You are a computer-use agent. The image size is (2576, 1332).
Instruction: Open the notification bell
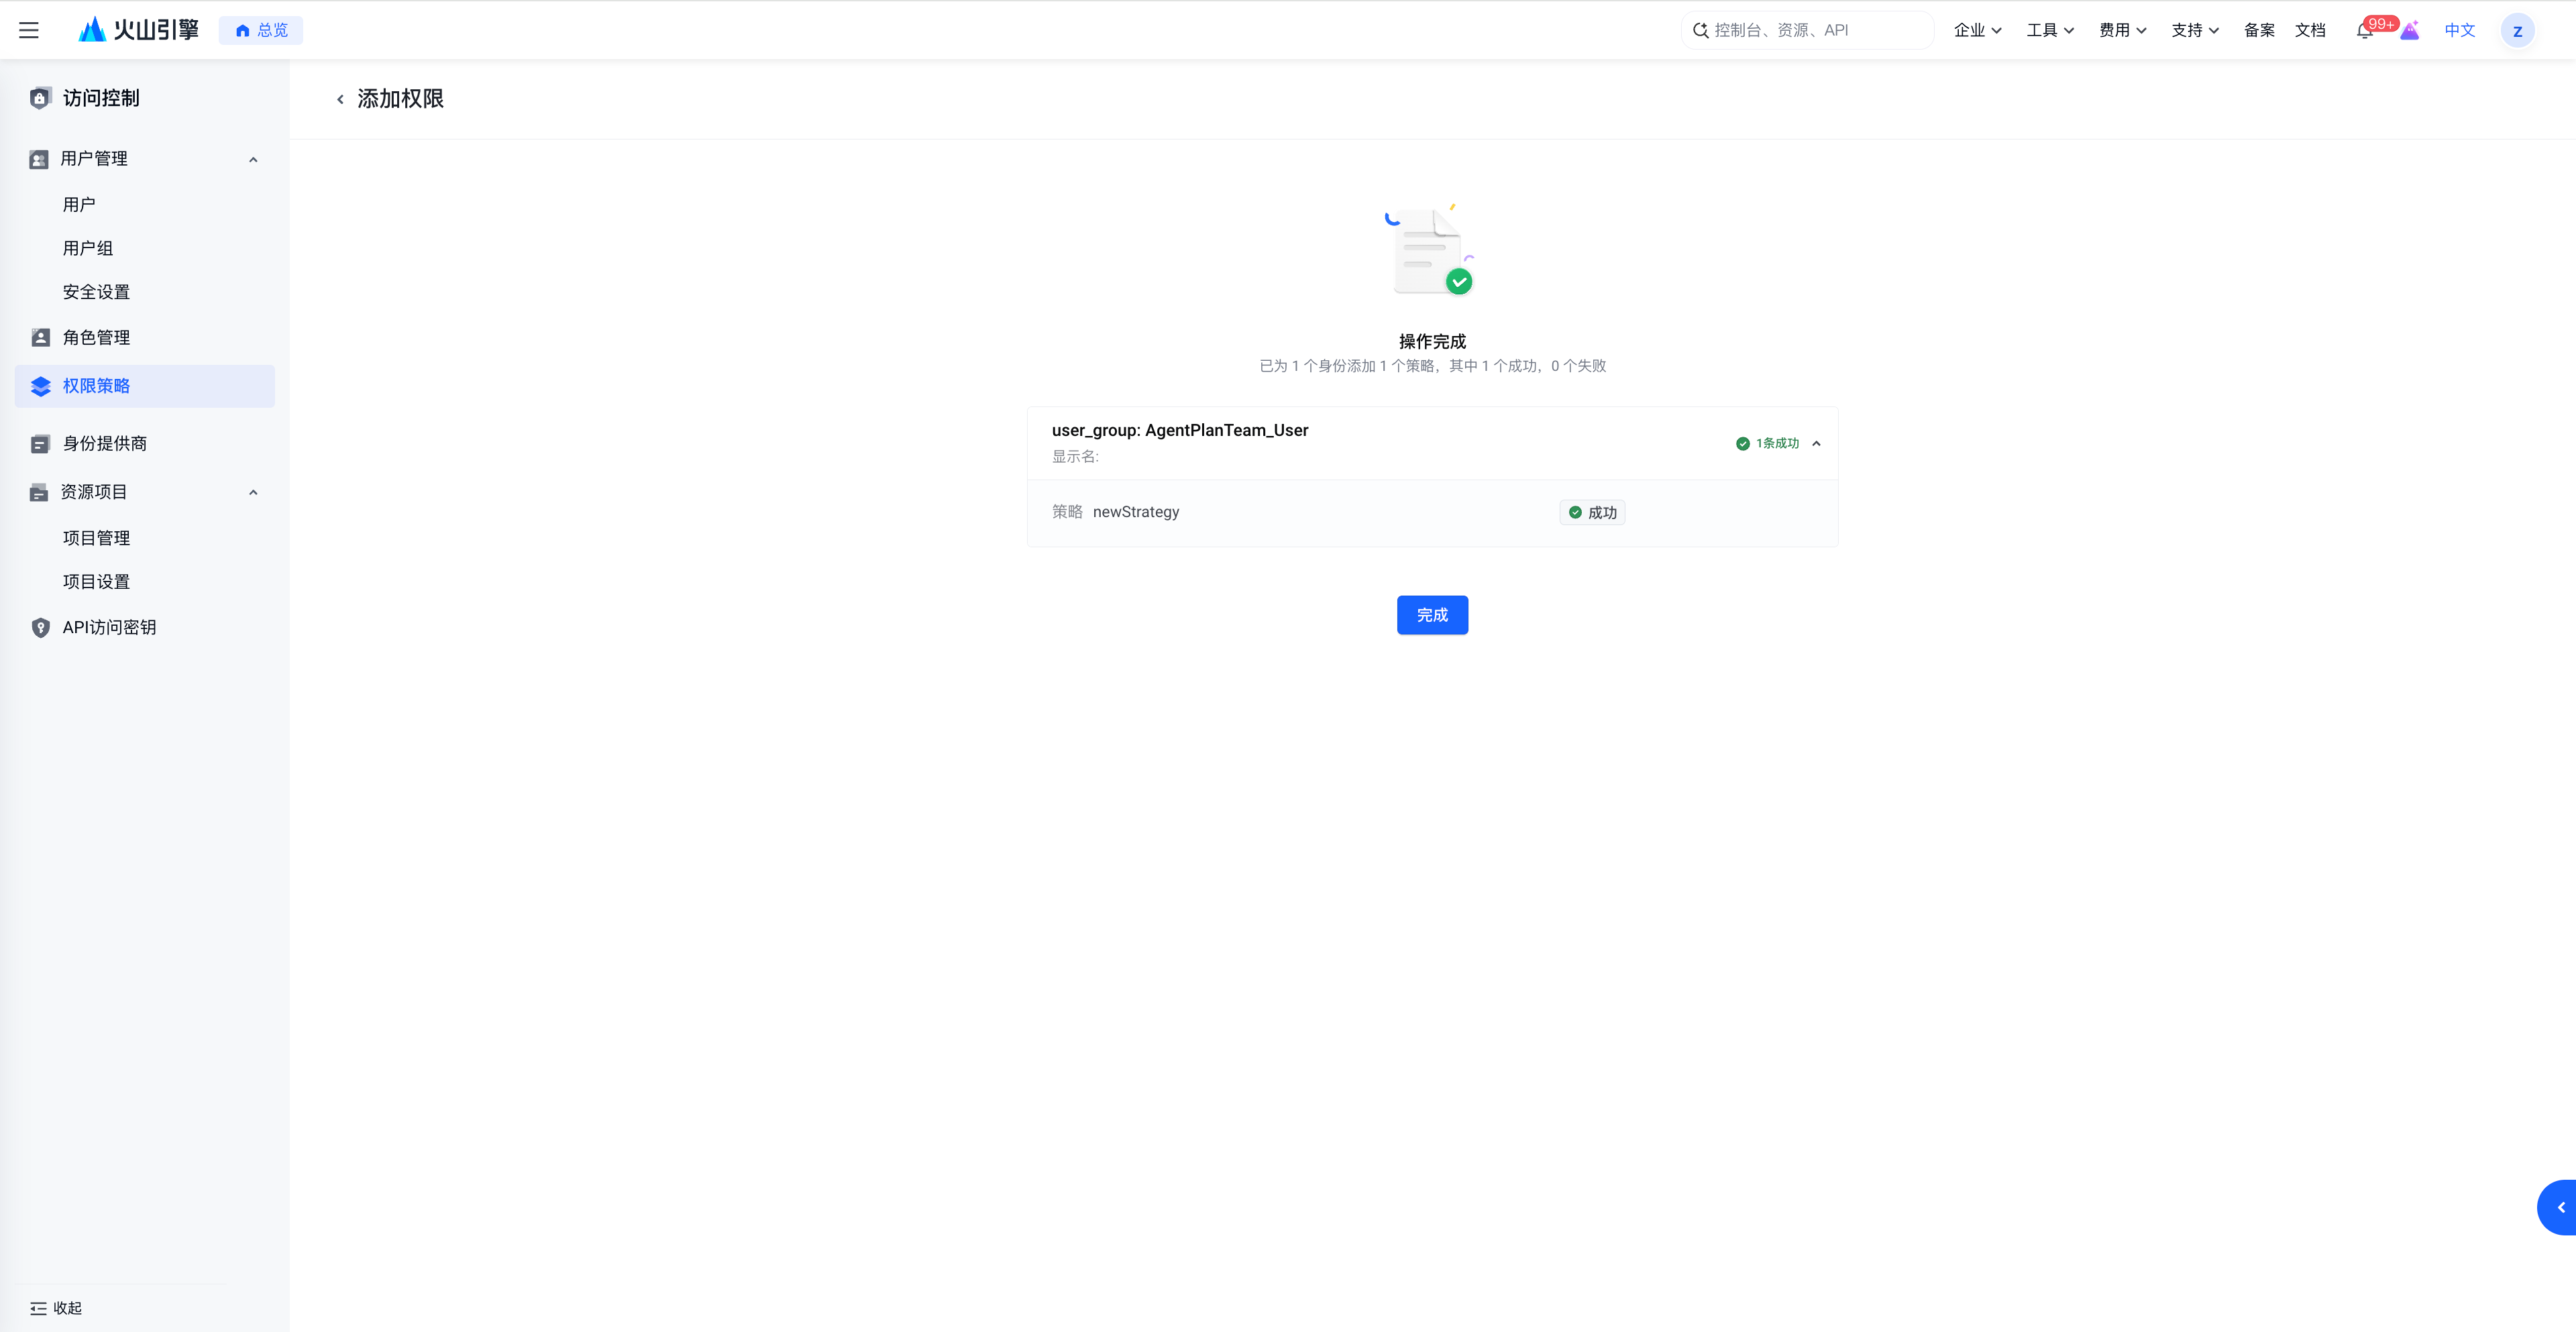tap(2364, 31)
